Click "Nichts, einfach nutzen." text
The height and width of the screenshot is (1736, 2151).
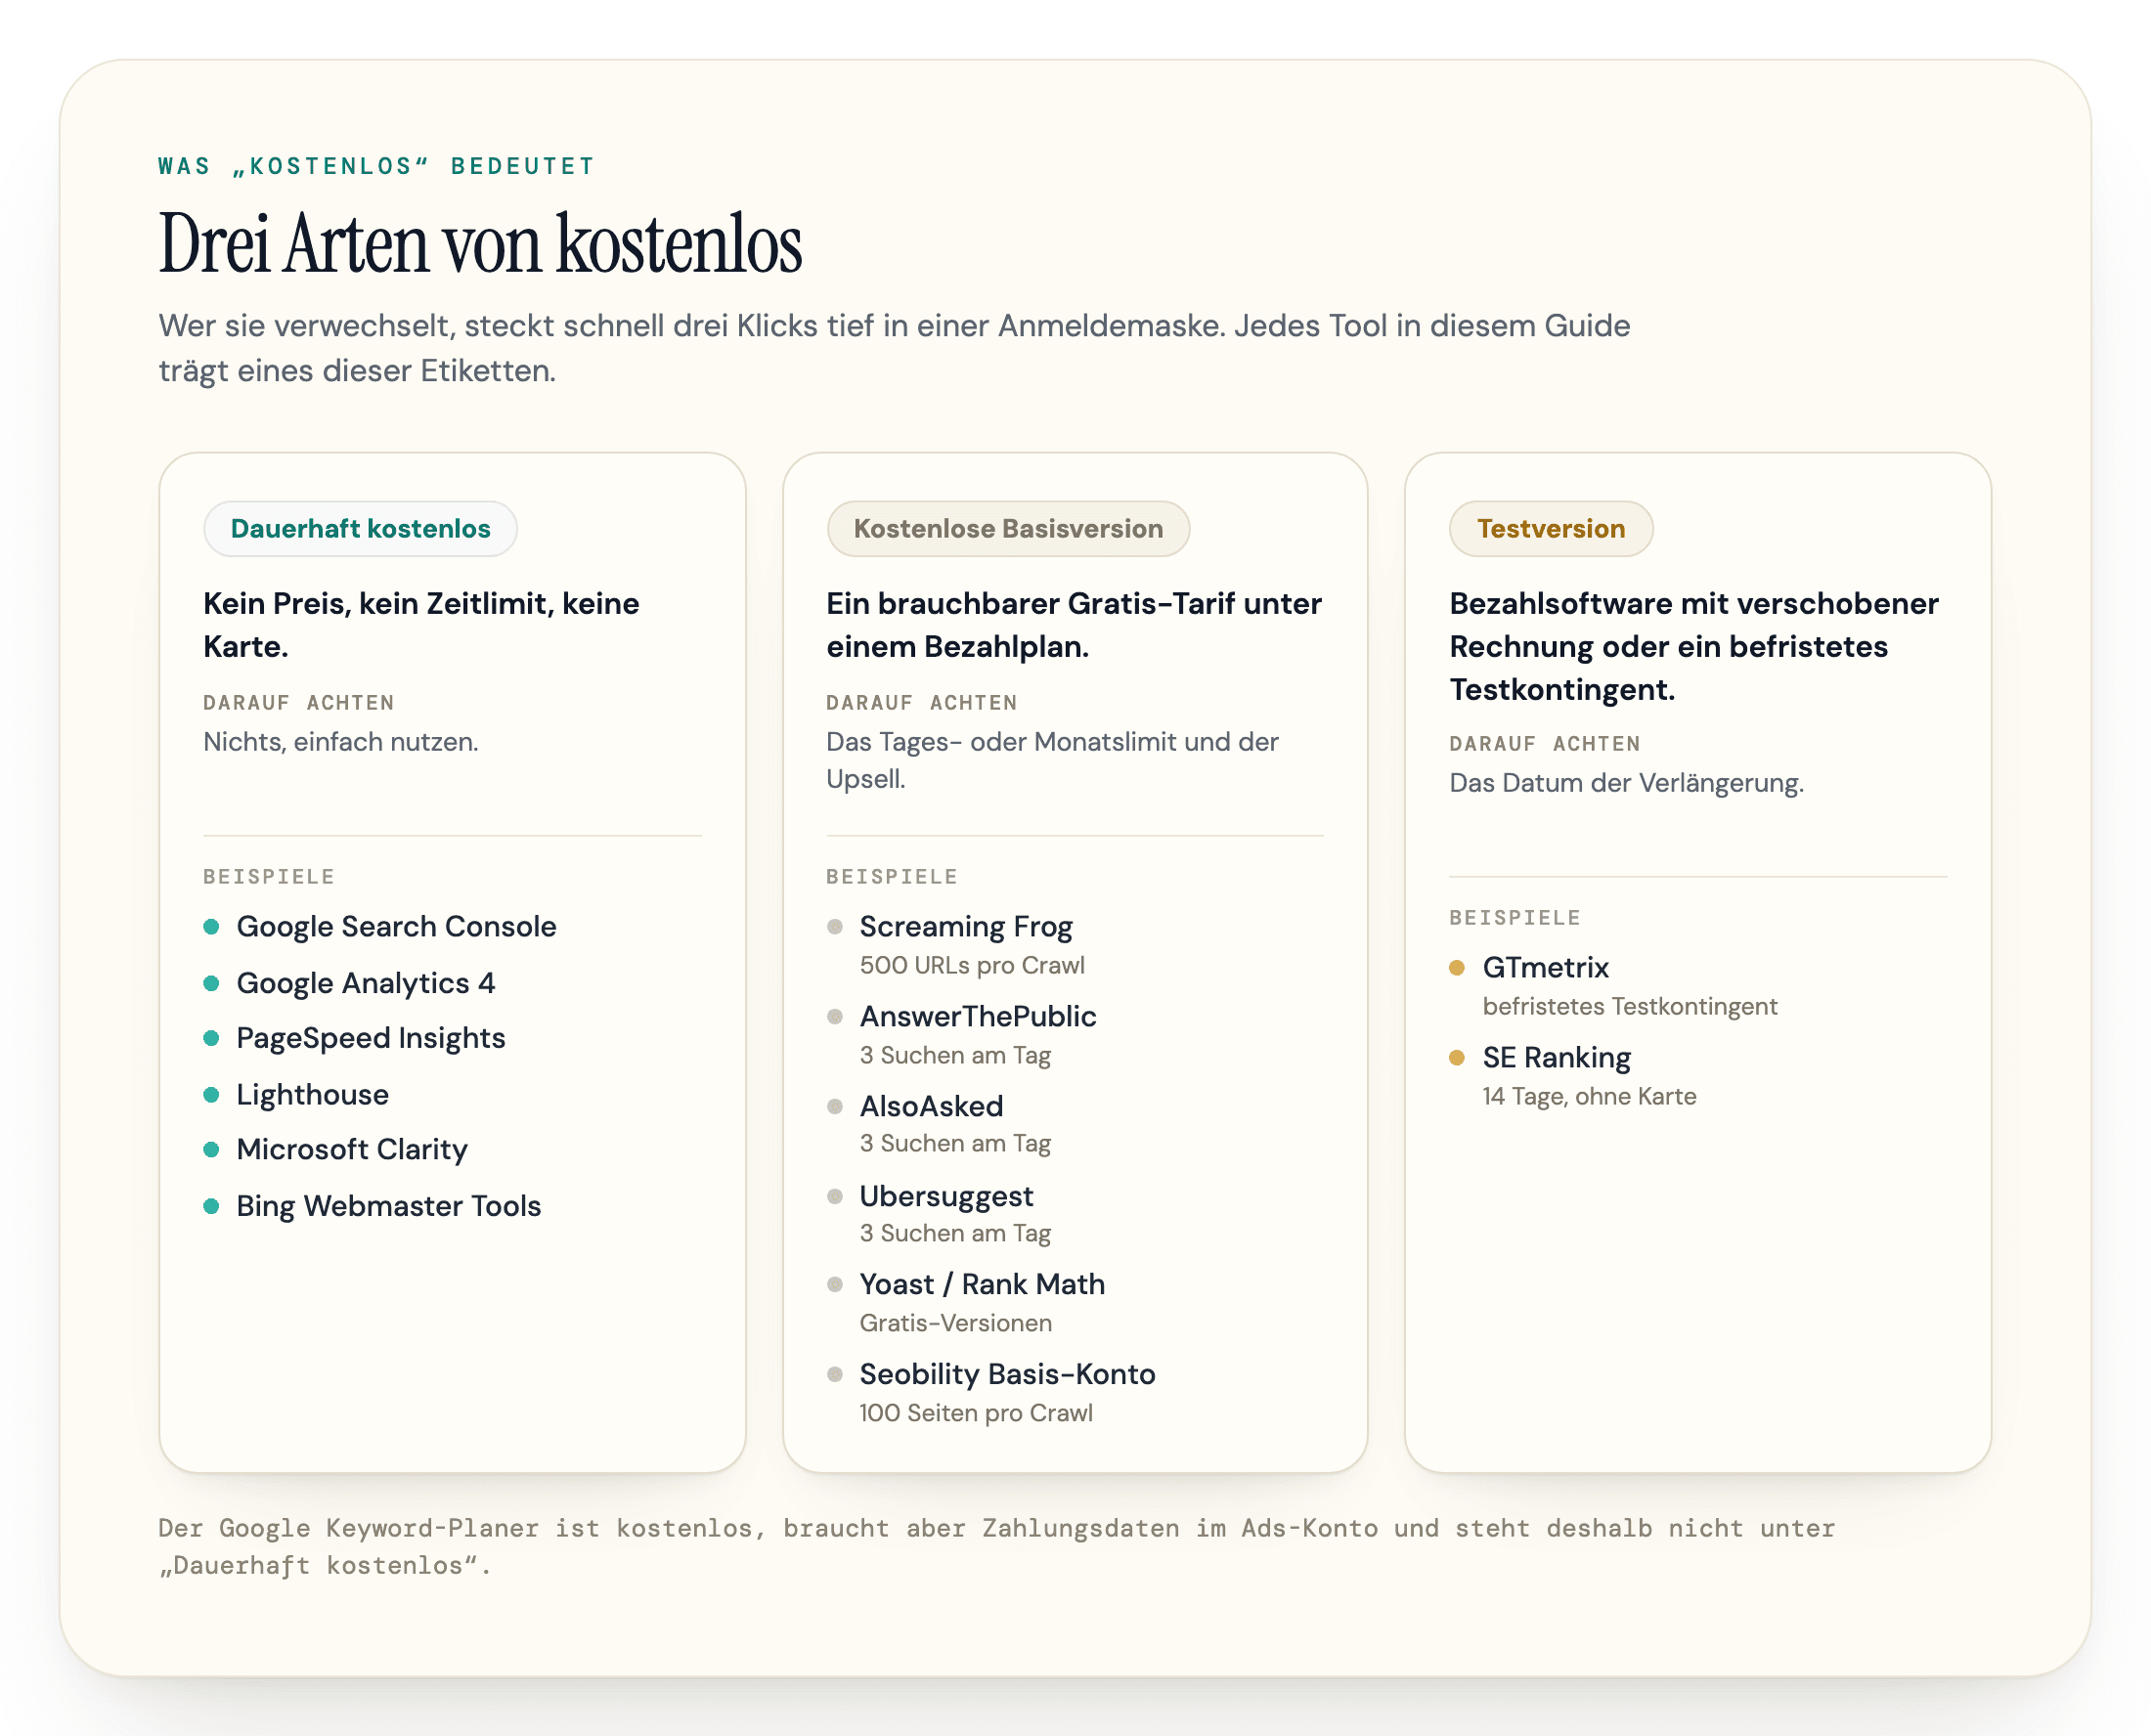(340, 742)
